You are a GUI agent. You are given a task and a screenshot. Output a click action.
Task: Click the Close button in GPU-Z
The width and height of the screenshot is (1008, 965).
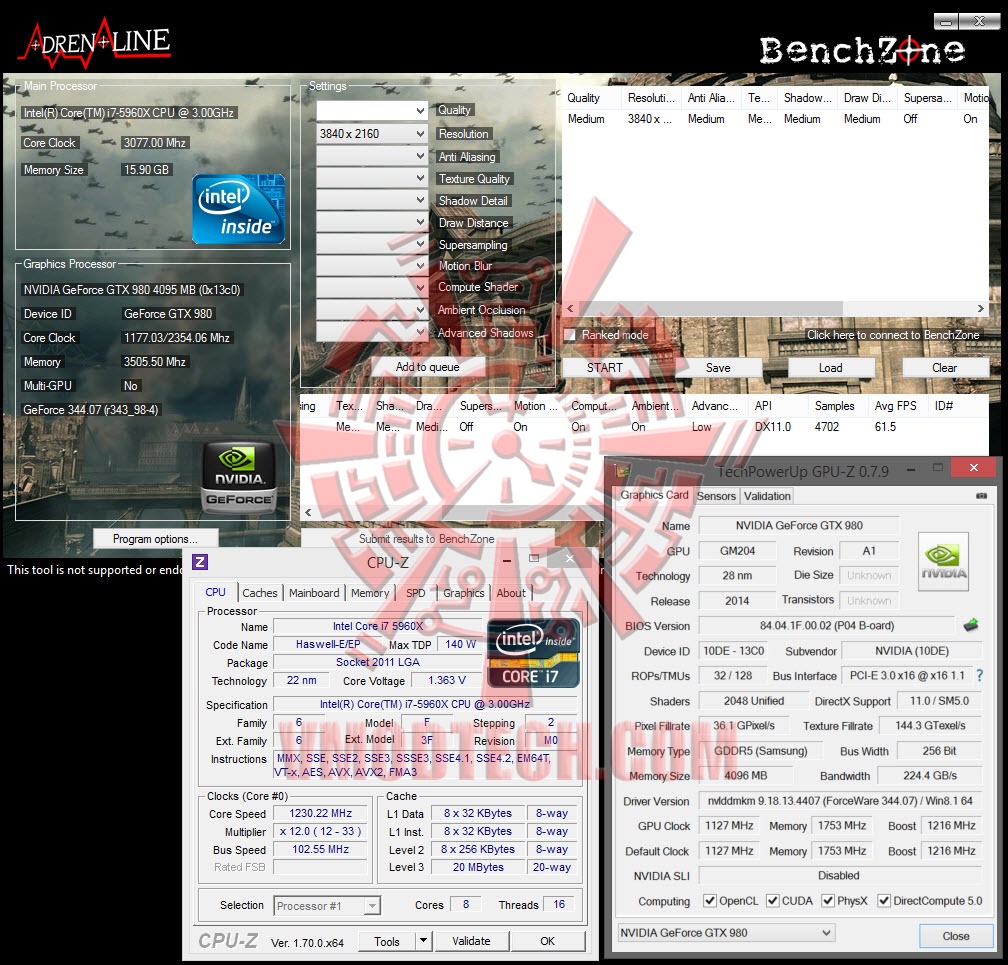[x=955, y=935]
